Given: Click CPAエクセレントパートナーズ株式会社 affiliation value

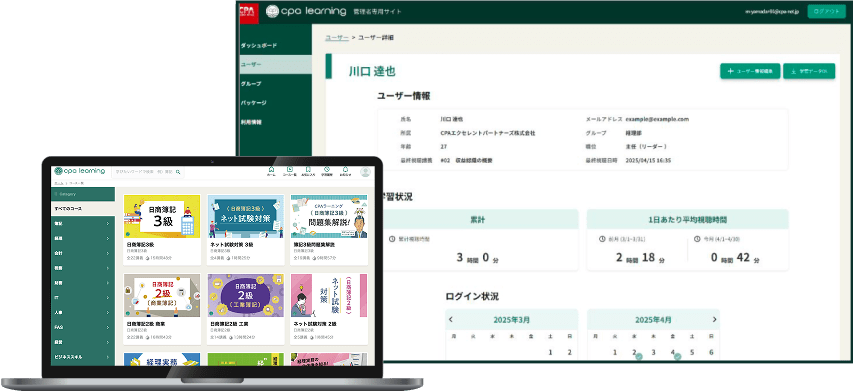Looking at the screenshot, I should [487, 133].
